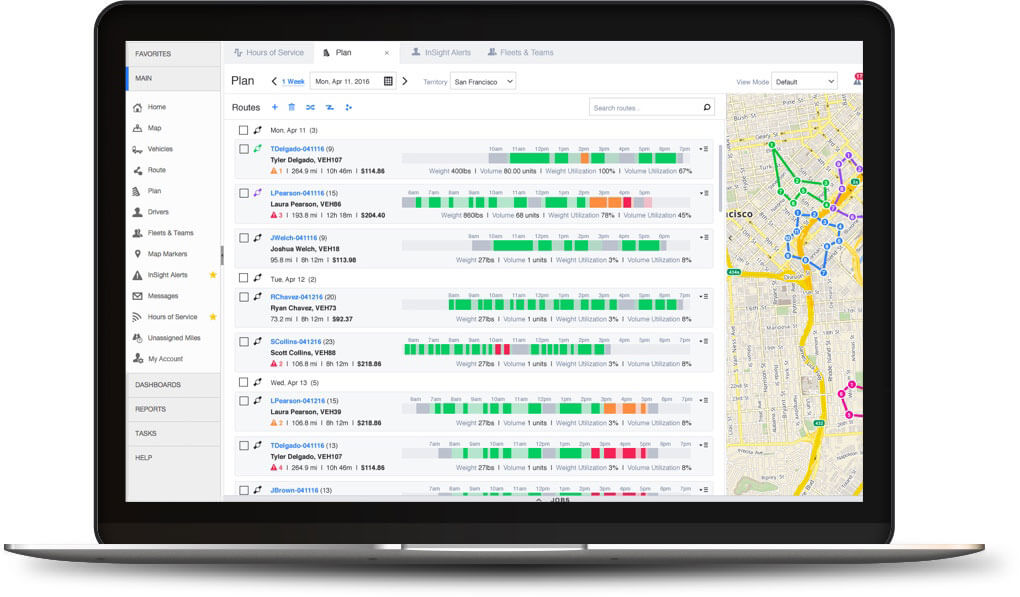1020x597 pixels.
Task: Open the Territory San Francisco dropdown
Action: [483, 81]
